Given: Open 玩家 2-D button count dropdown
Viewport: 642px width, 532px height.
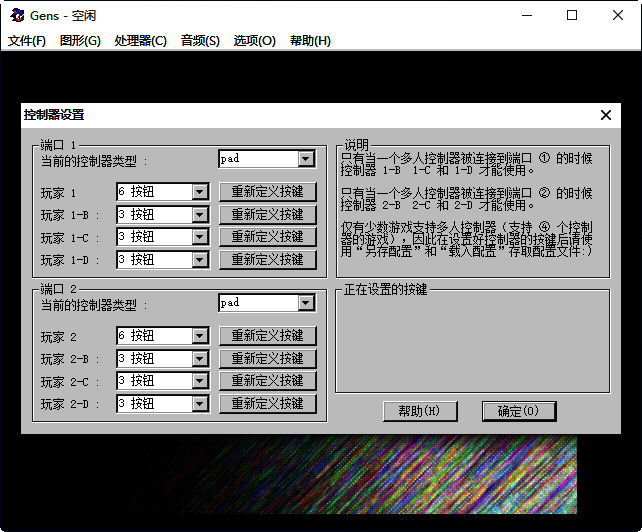Looking at the screenshot, I should click(199, 404).
